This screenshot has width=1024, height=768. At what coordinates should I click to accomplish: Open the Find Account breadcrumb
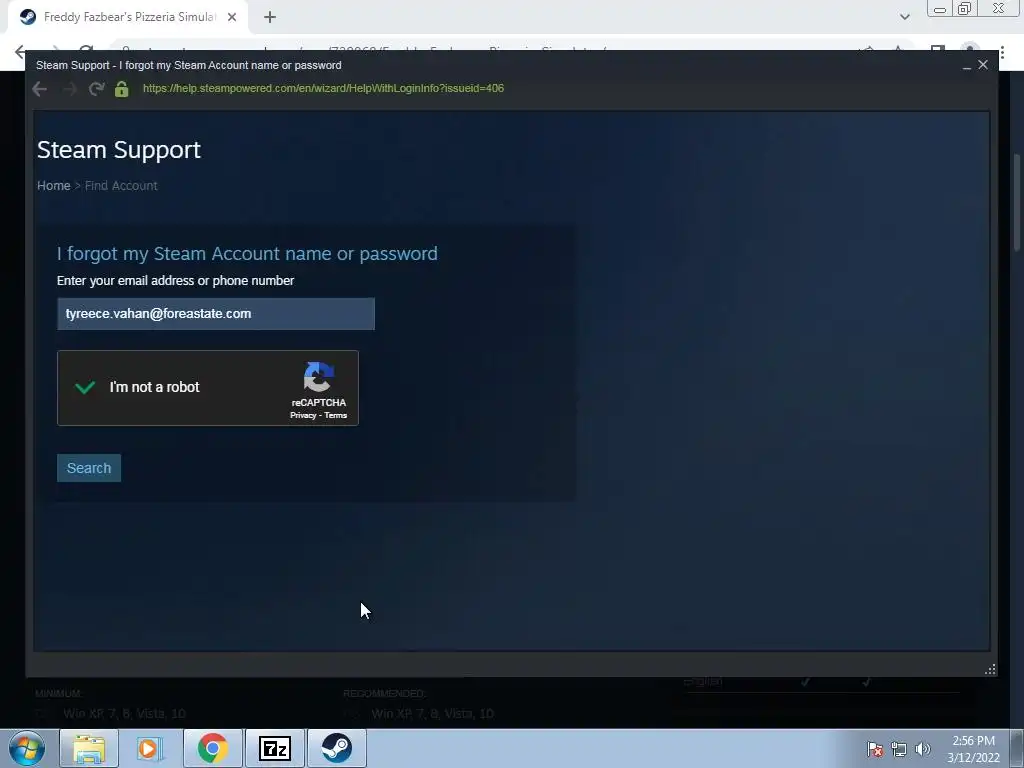(x=121, y=185)
